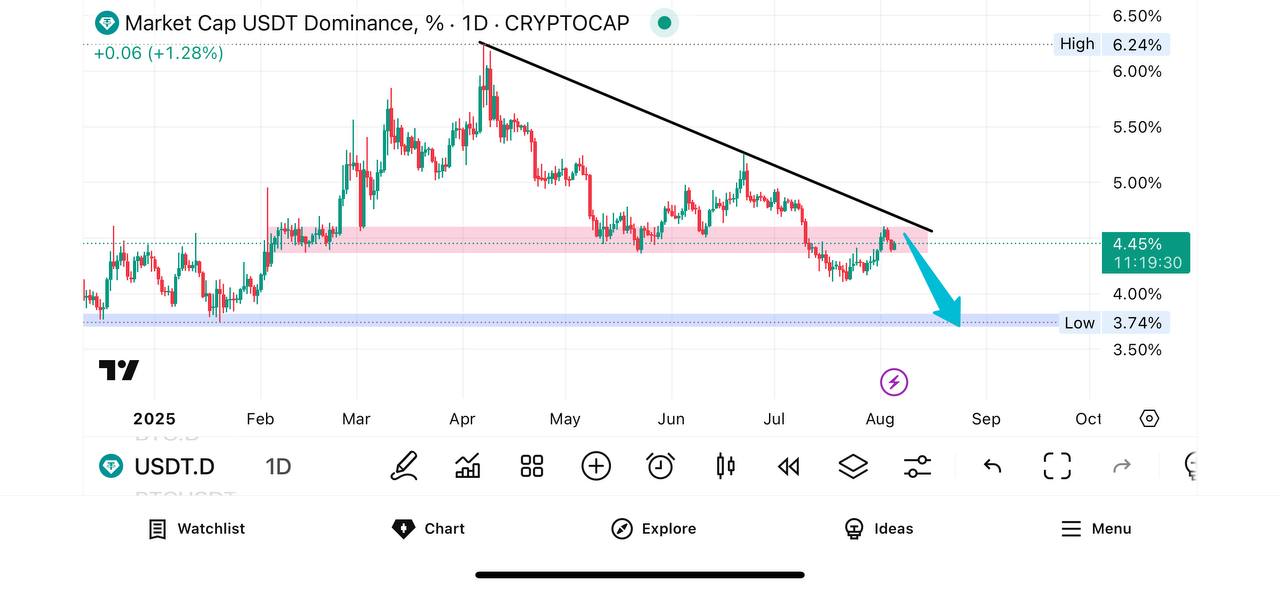
Task: Start bar replay with rewind icon
Action: pyautogui.click(x=789, y=466)
